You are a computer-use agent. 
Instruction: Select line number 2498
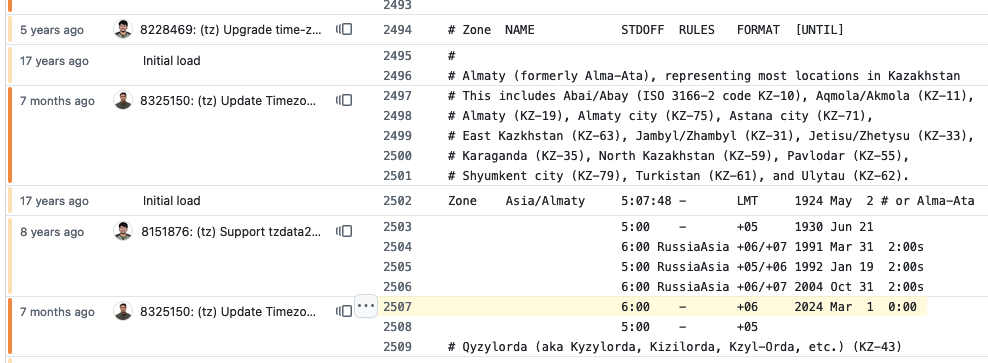pyautogui.click(x=397, y=116)
